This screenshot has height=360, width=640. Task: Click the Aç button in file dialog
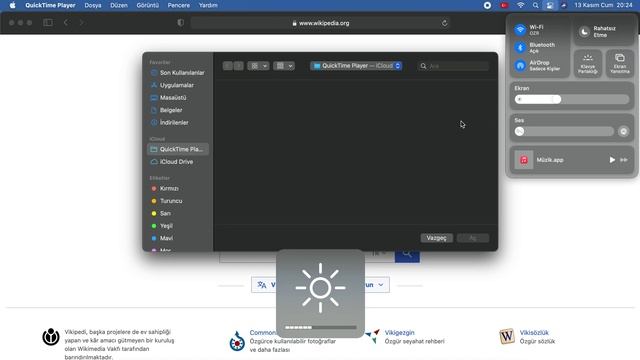(473, 238)
